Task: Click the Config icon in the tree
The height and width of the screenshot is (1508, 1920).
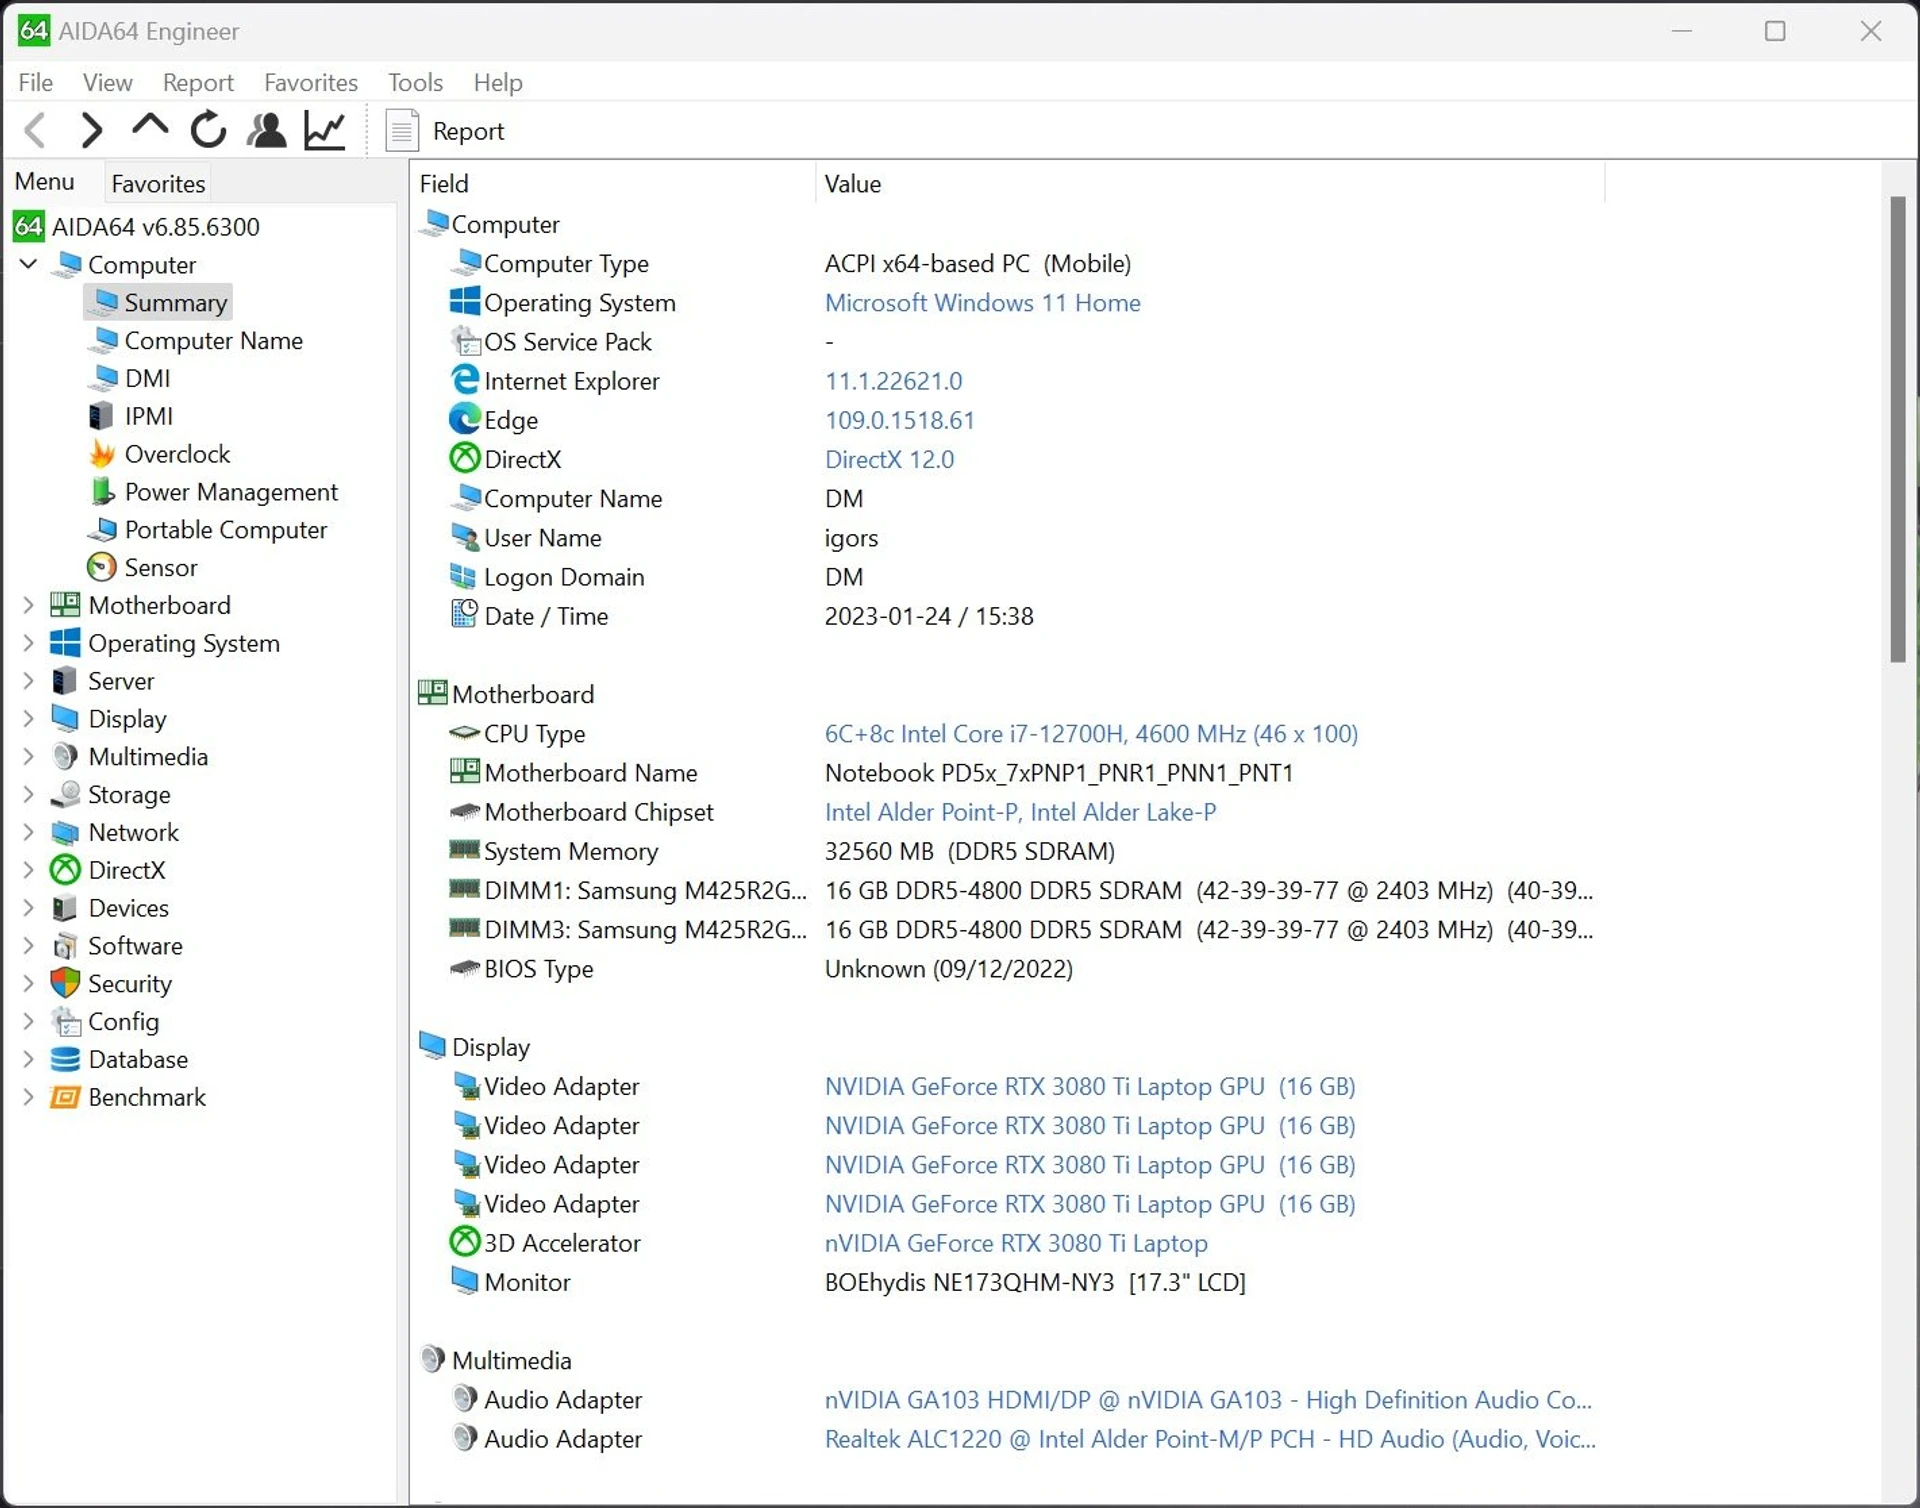Action: pos(65,1022)
